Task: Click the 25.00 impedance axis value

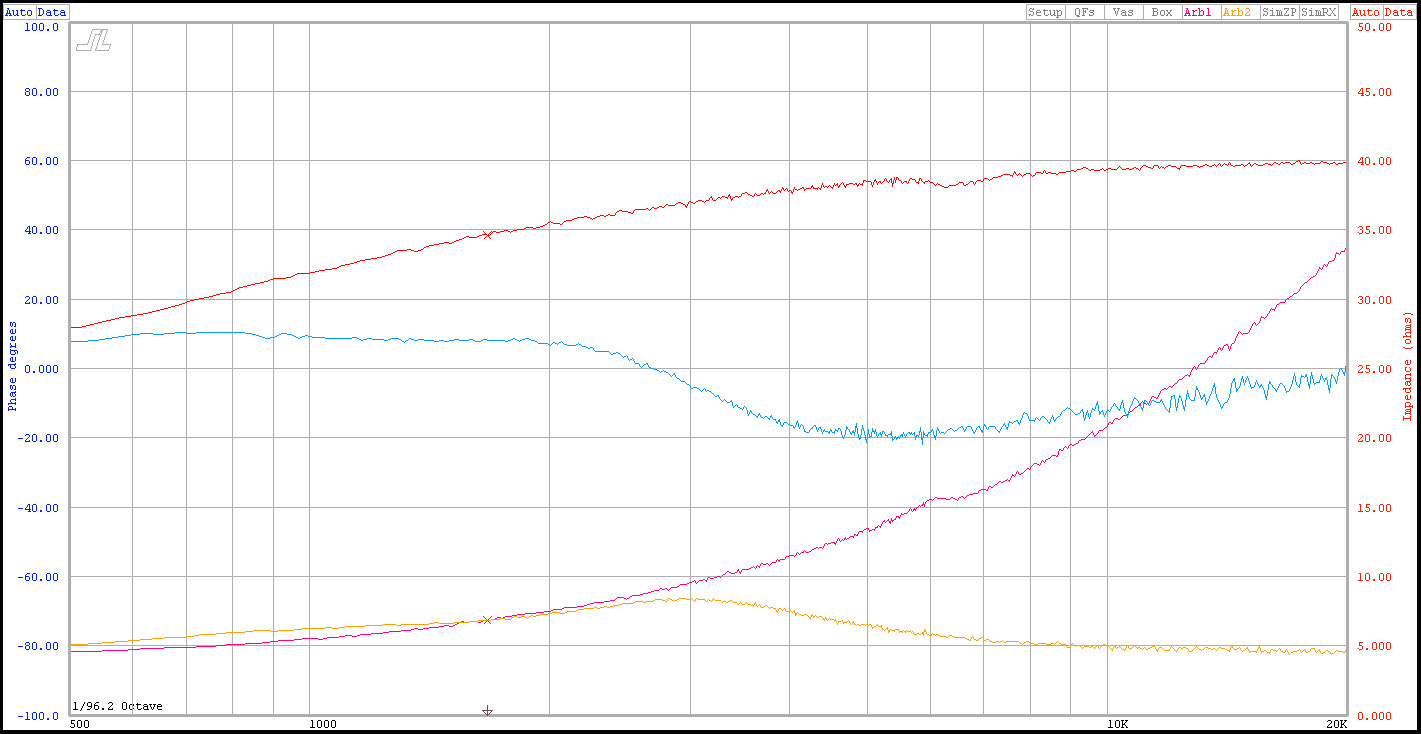Action: [1372, 369]
